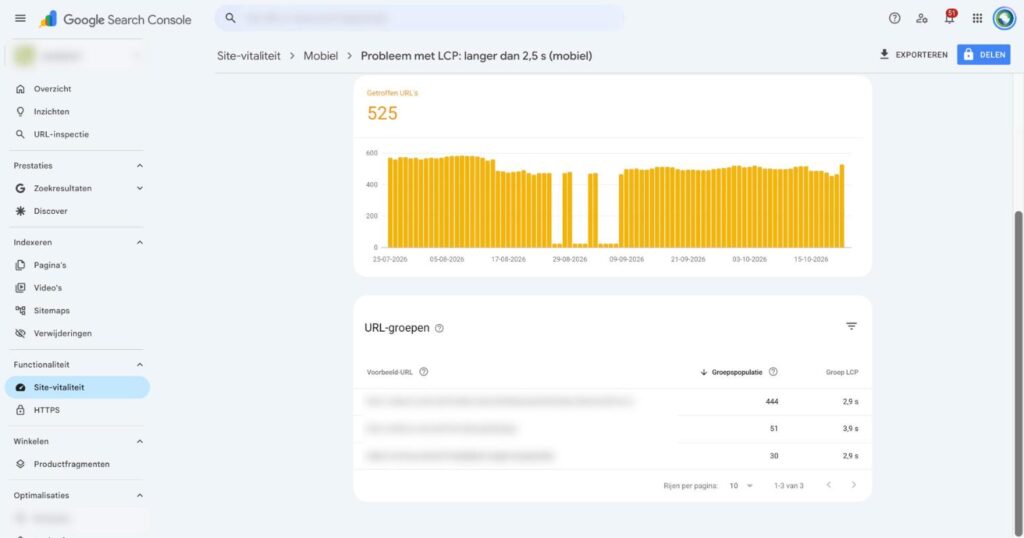
Task: Click the Exporteren download icon
Action: (884, 54)
